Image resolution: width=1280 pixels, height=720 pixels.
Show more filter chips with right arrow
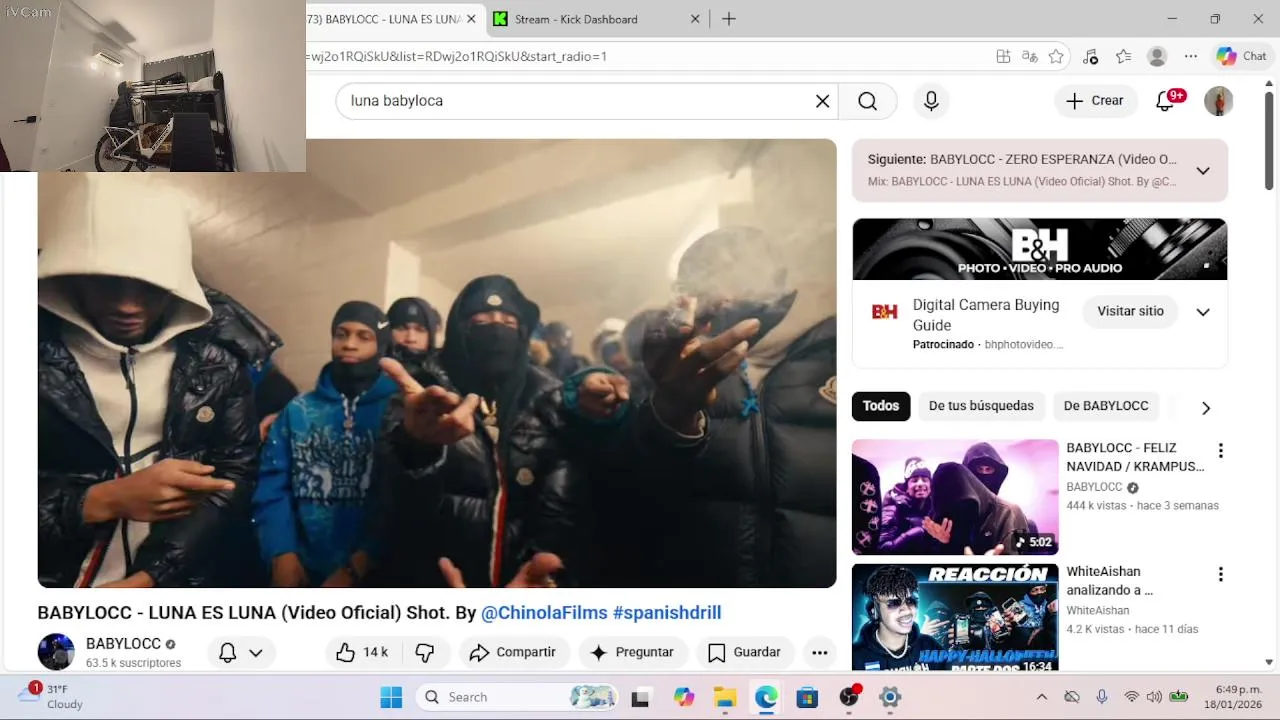(x=1206, y=407)
